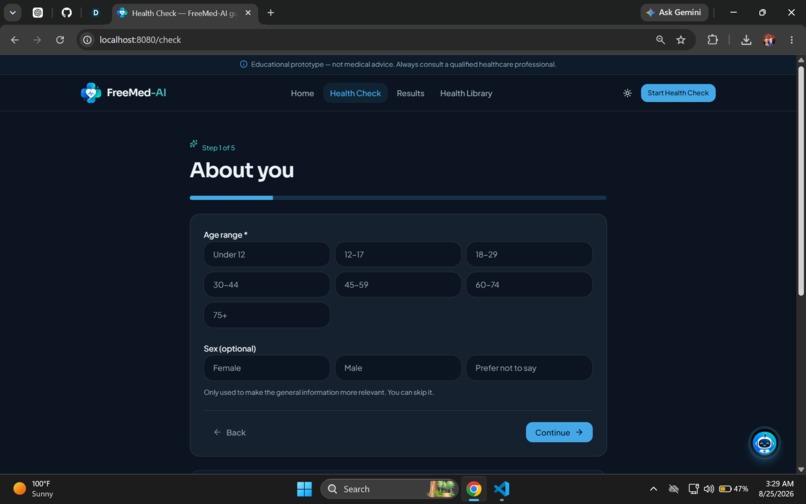Reload the page with refresh icon

pos(60,40)
